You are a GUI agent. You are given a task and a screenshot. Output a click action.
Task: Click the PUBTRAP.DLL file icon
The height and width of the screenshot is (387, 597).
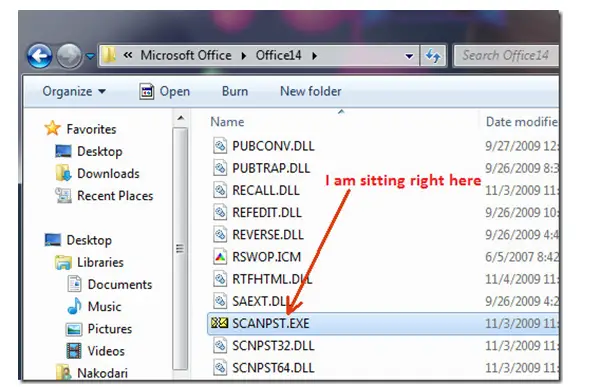220,168
